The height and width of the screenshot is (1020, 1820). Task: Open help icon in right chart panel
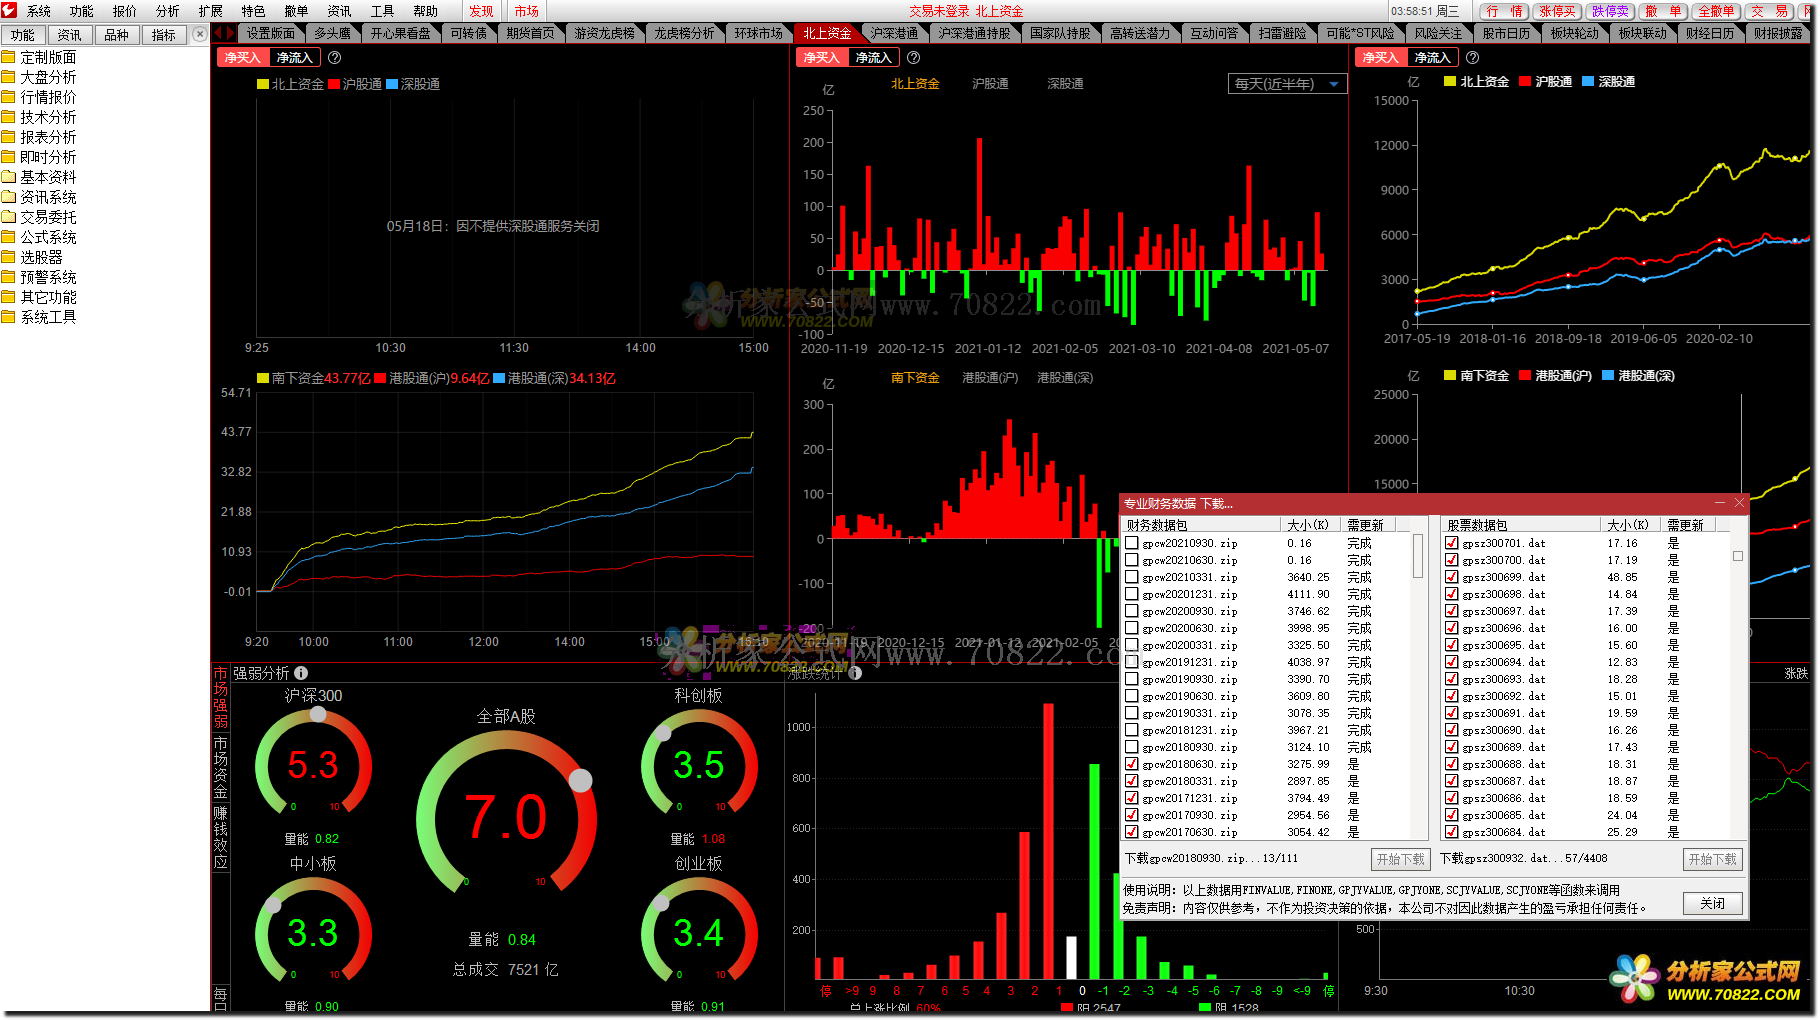click(x=1472, y=58)
